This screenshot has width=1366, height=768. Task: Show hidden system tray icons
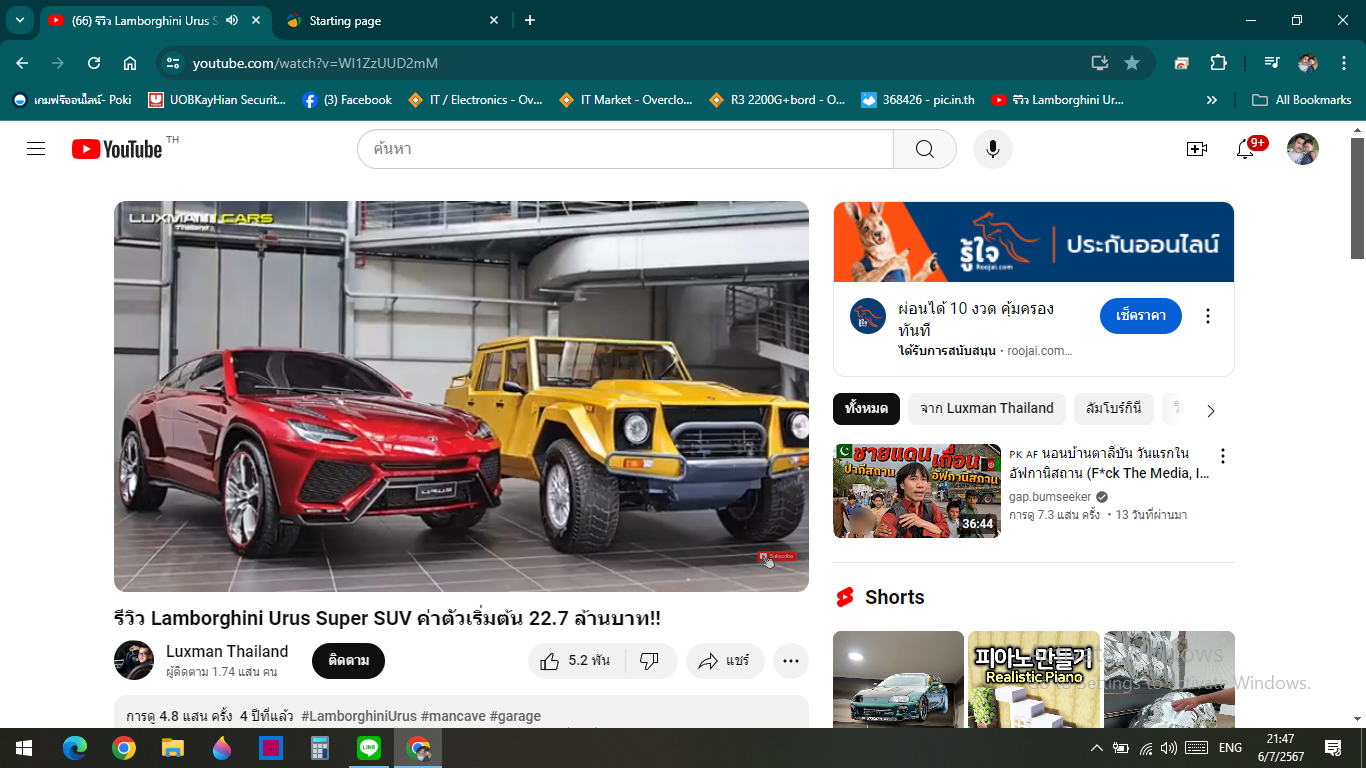click(1097, 748)
